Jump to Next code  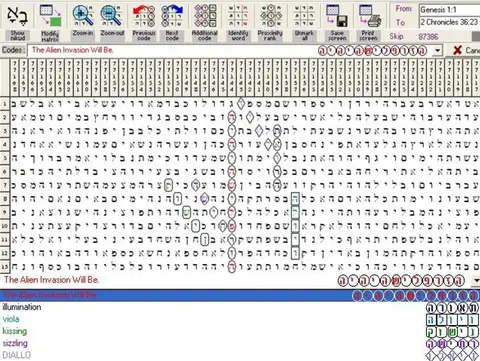coord(172,16)
